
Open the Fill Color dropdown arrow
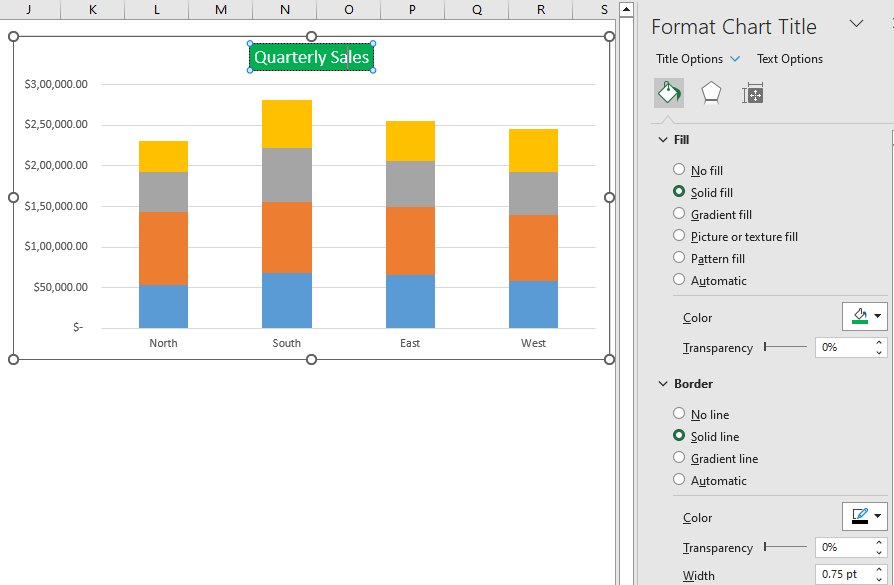coord(876,316)
